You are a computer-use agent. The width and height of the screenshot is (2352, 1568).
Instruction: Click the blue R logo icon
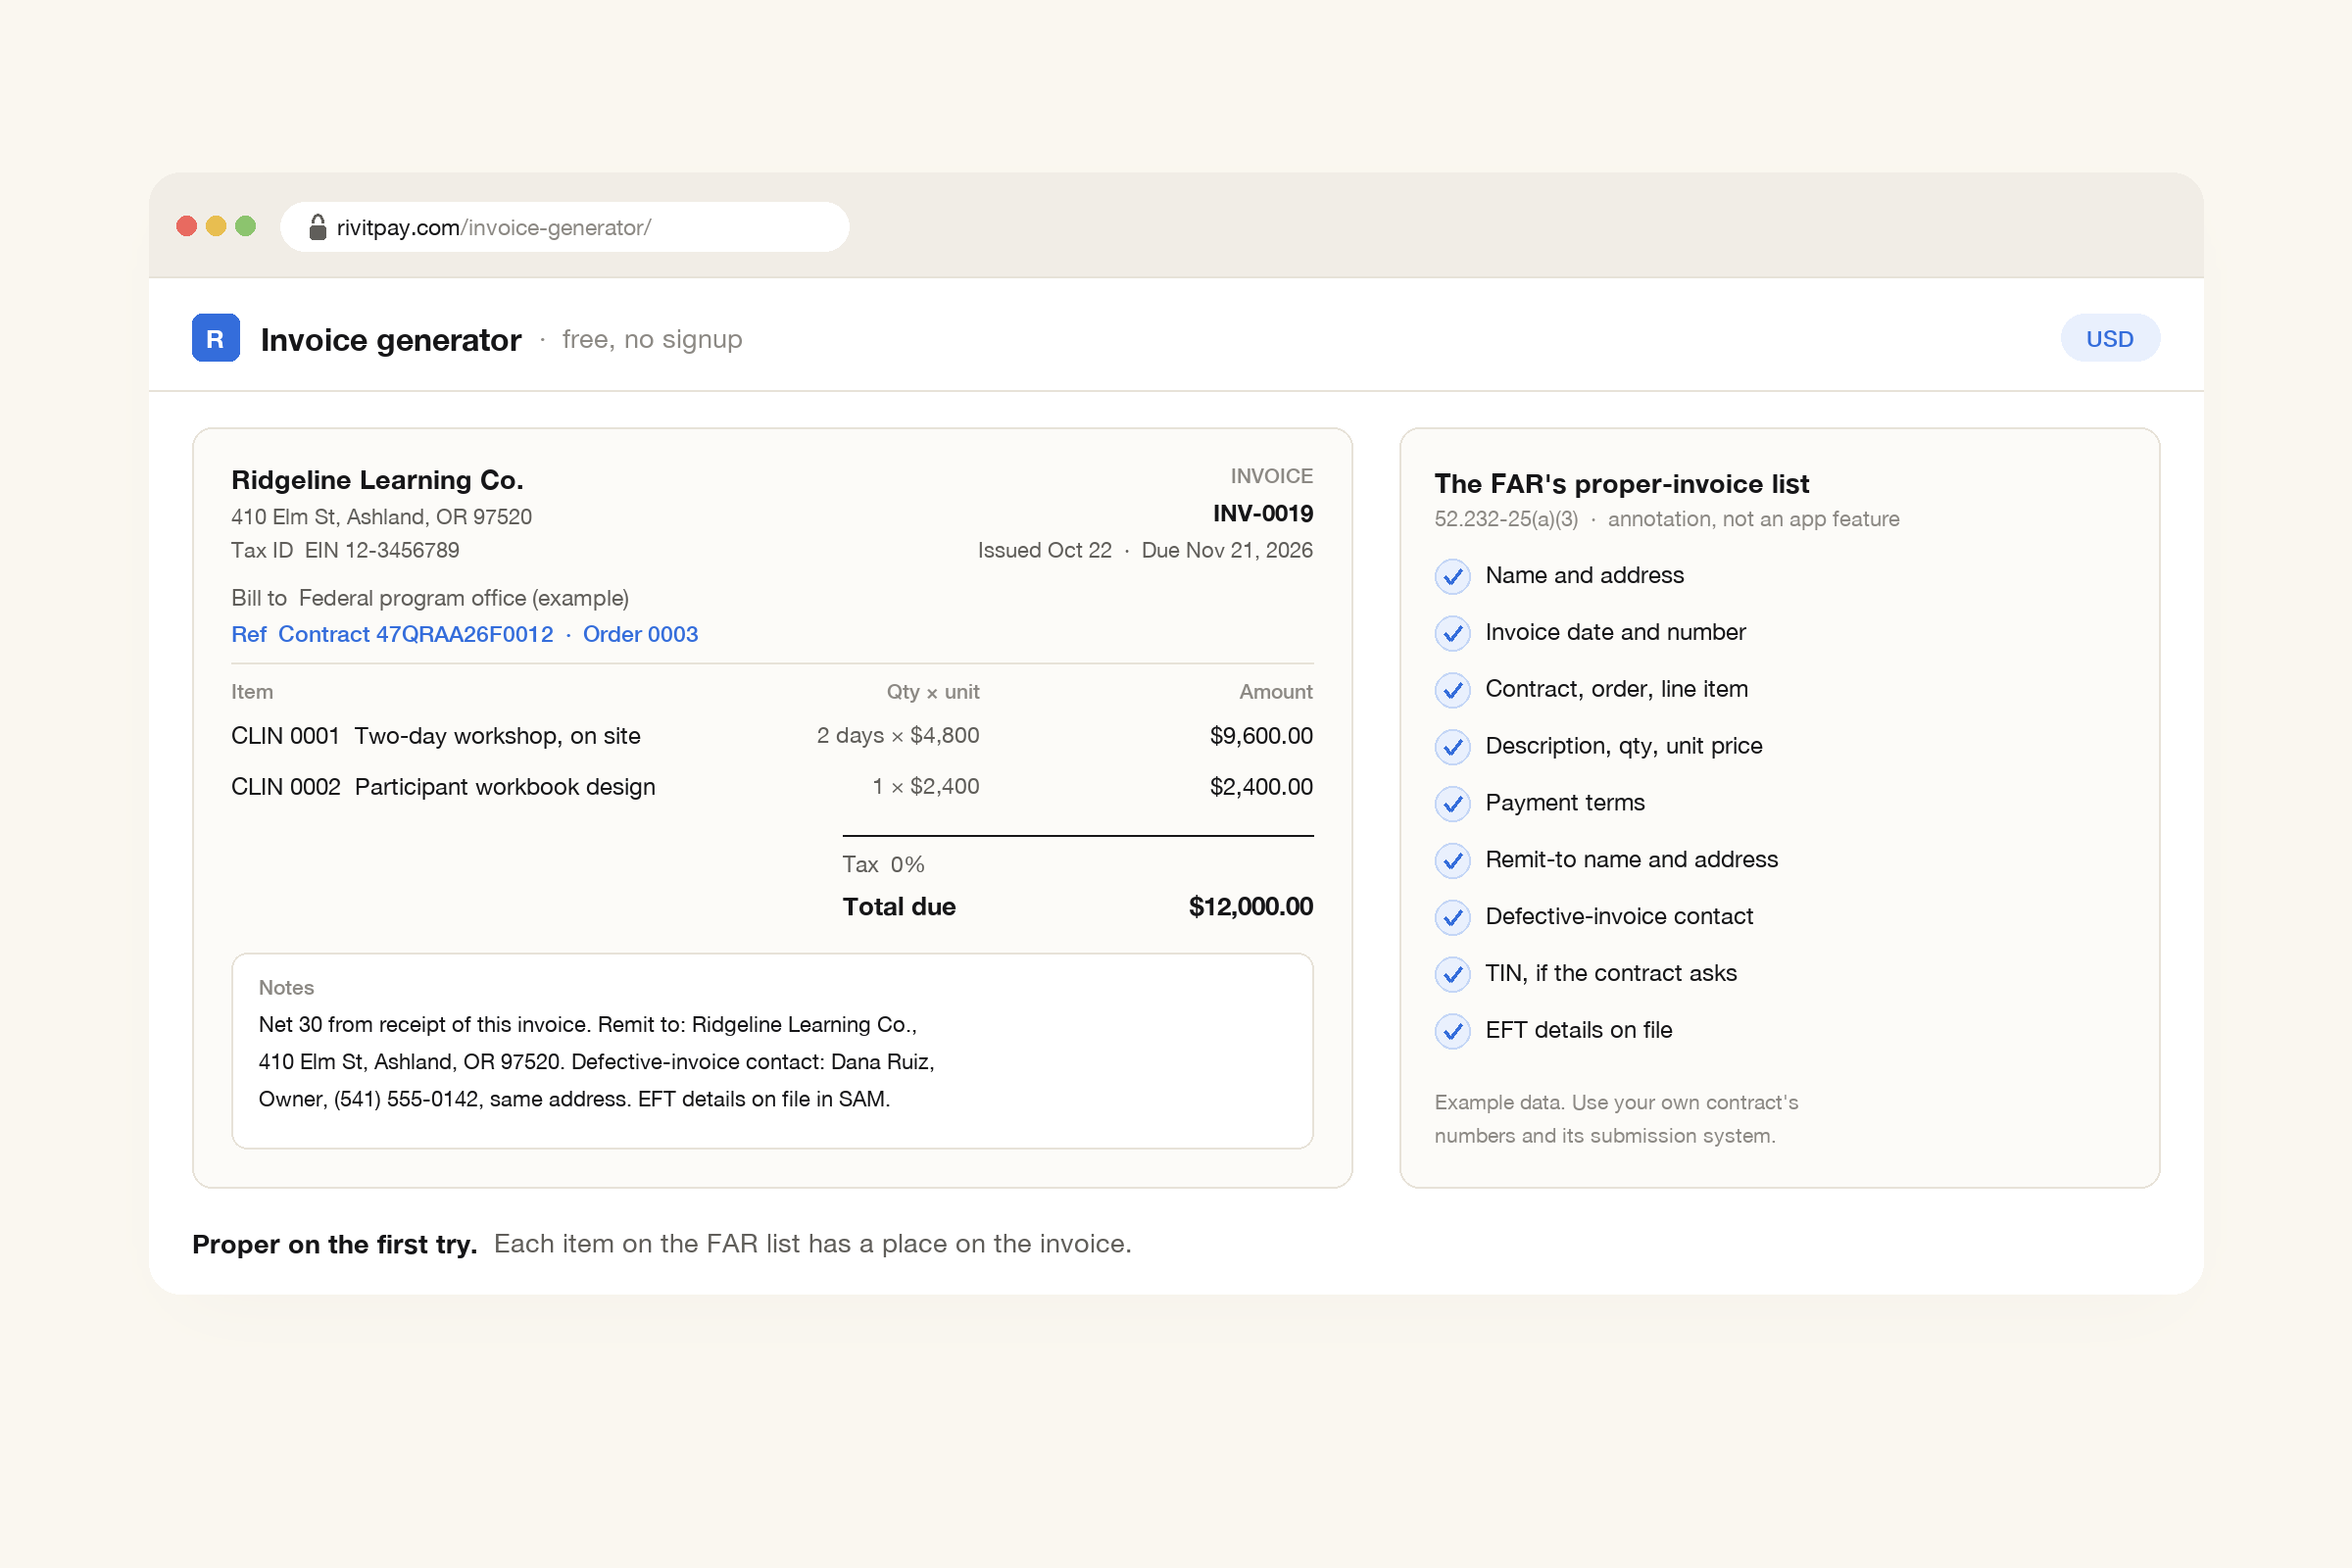point(216,338)
